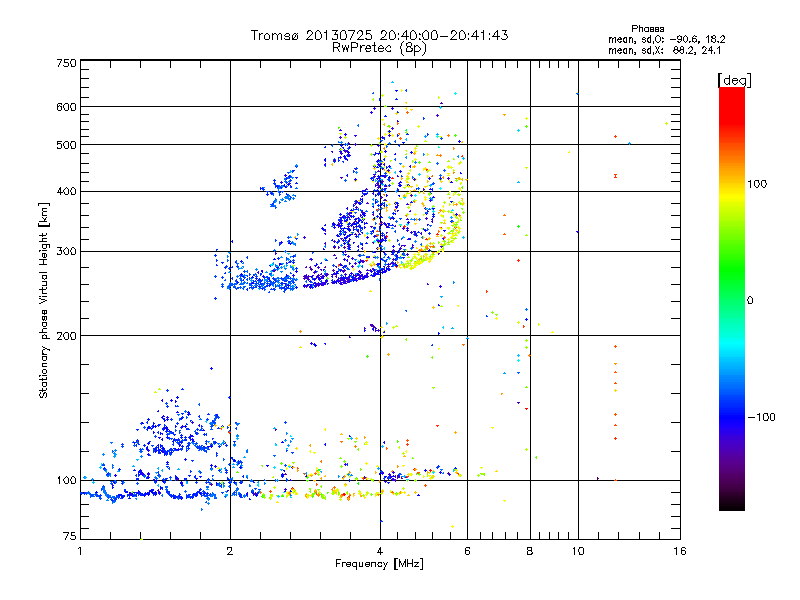The height and width of the screenshot is (600, 800).
Task: Click the '[deg]' colorbar unit label
Action: (734, 80)
